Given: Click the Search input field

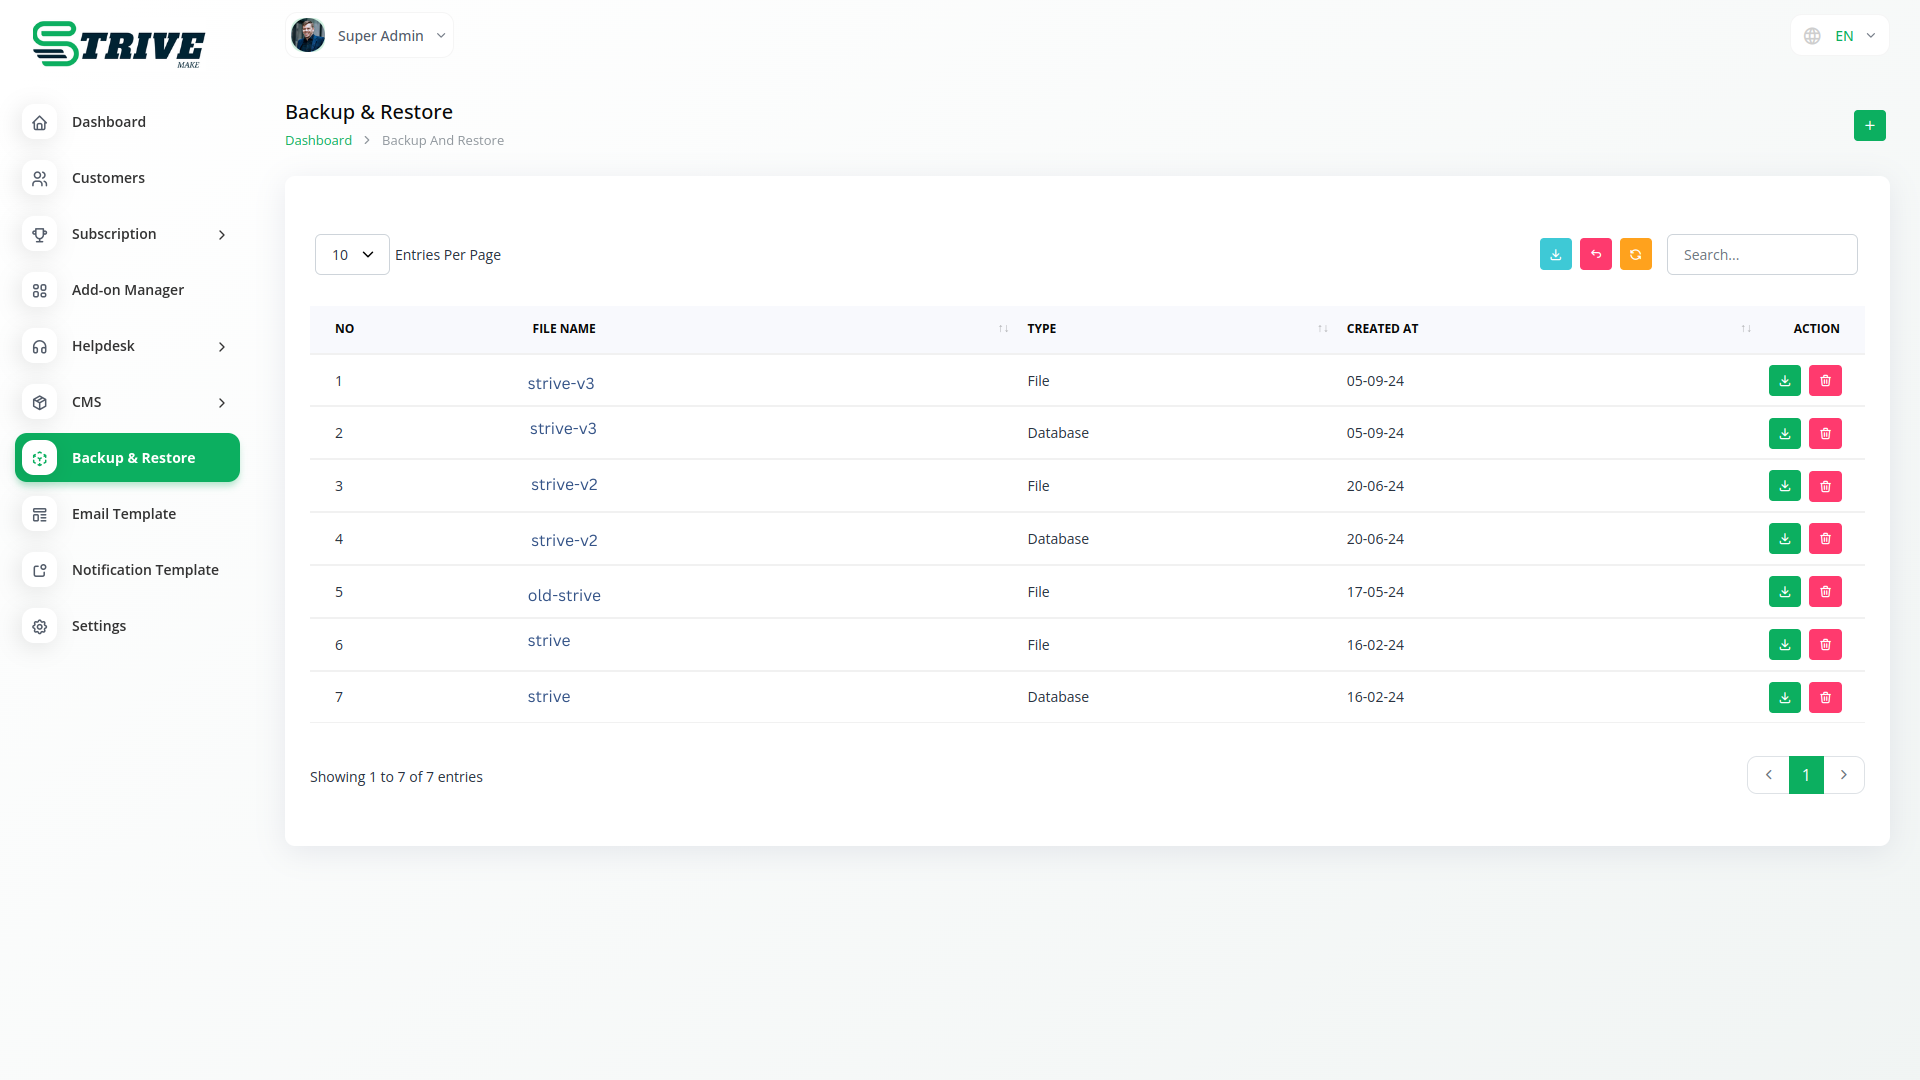Looking at the screenshot, I should [1761, 255].
